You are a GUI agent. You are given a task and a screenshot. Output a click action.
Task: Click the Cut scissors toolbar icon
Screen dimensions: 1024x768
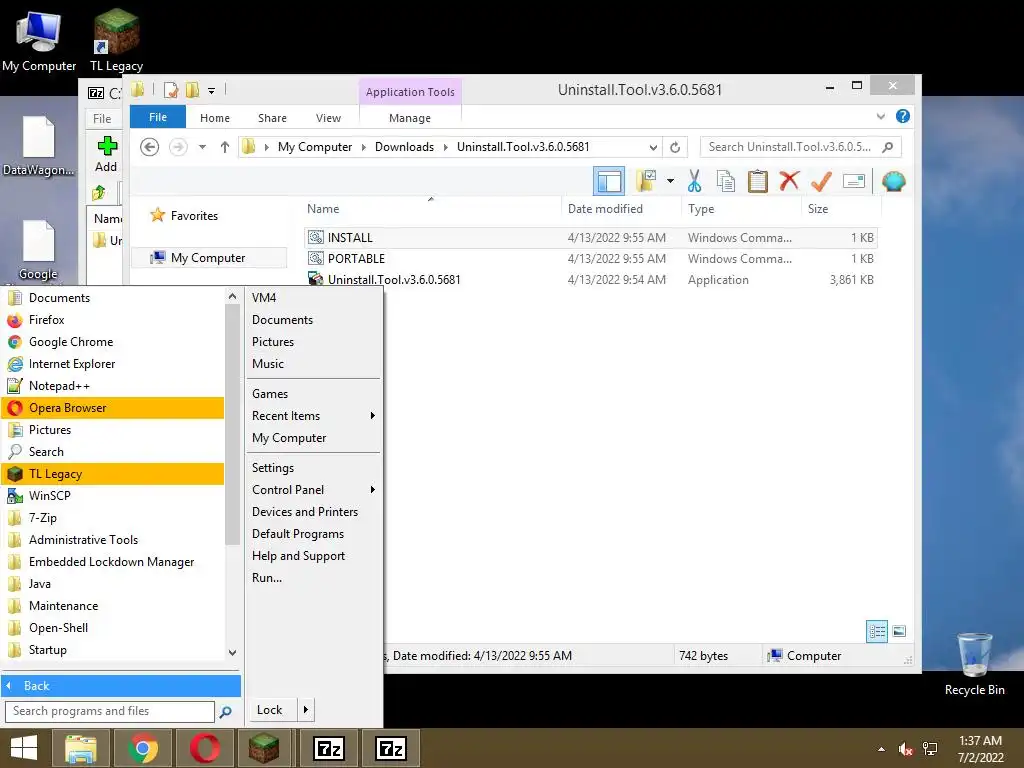coord(694,181)
